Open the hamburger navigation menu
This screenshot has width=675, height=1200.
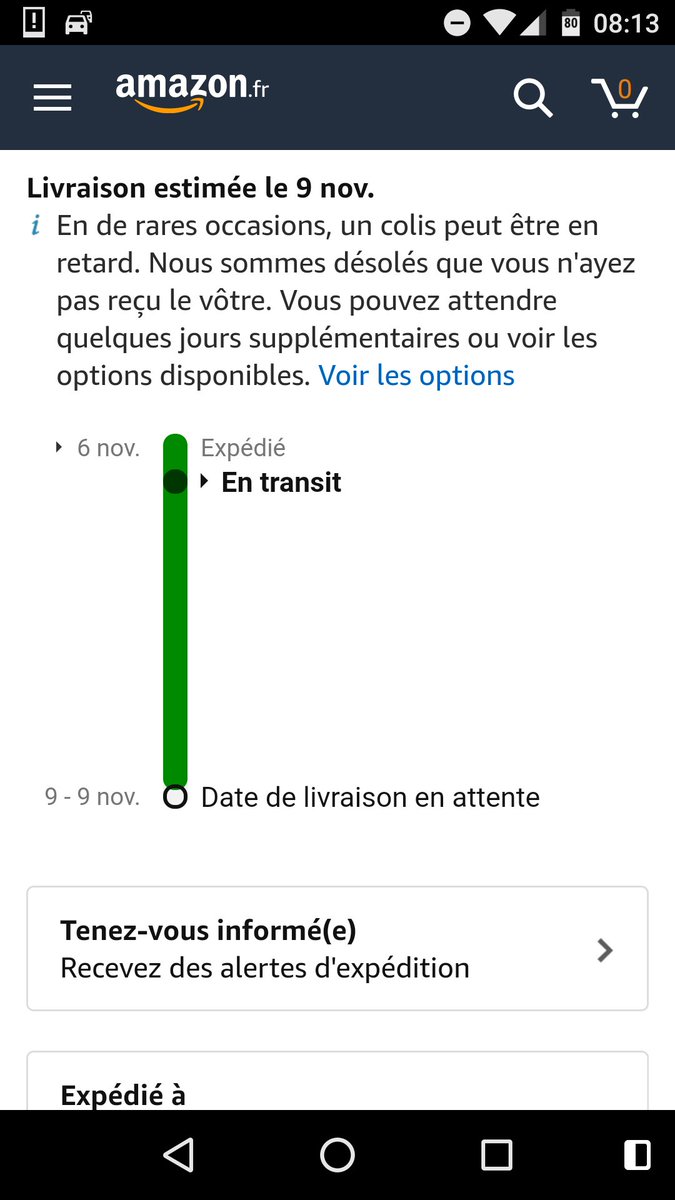click(52, 98)
